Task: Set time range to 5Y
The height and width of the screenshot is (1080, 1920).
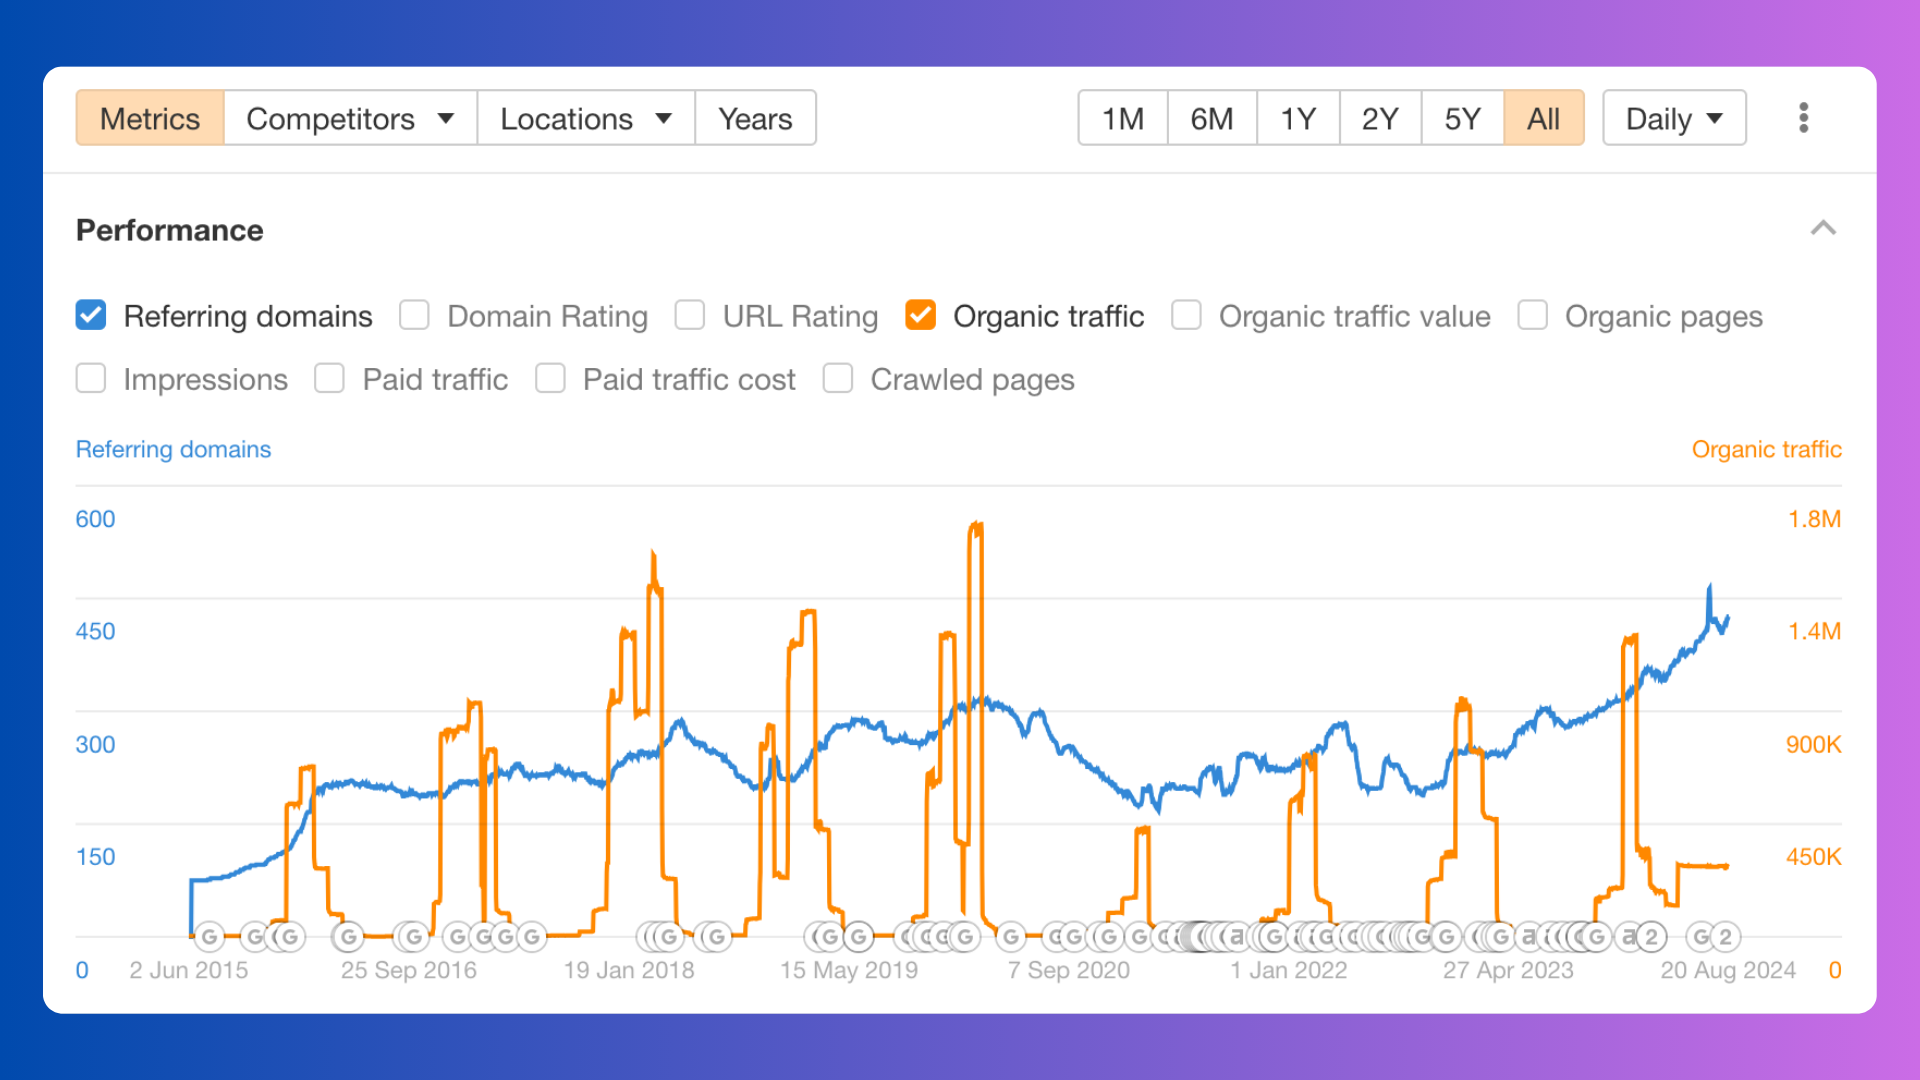Action: (1462, 118)
